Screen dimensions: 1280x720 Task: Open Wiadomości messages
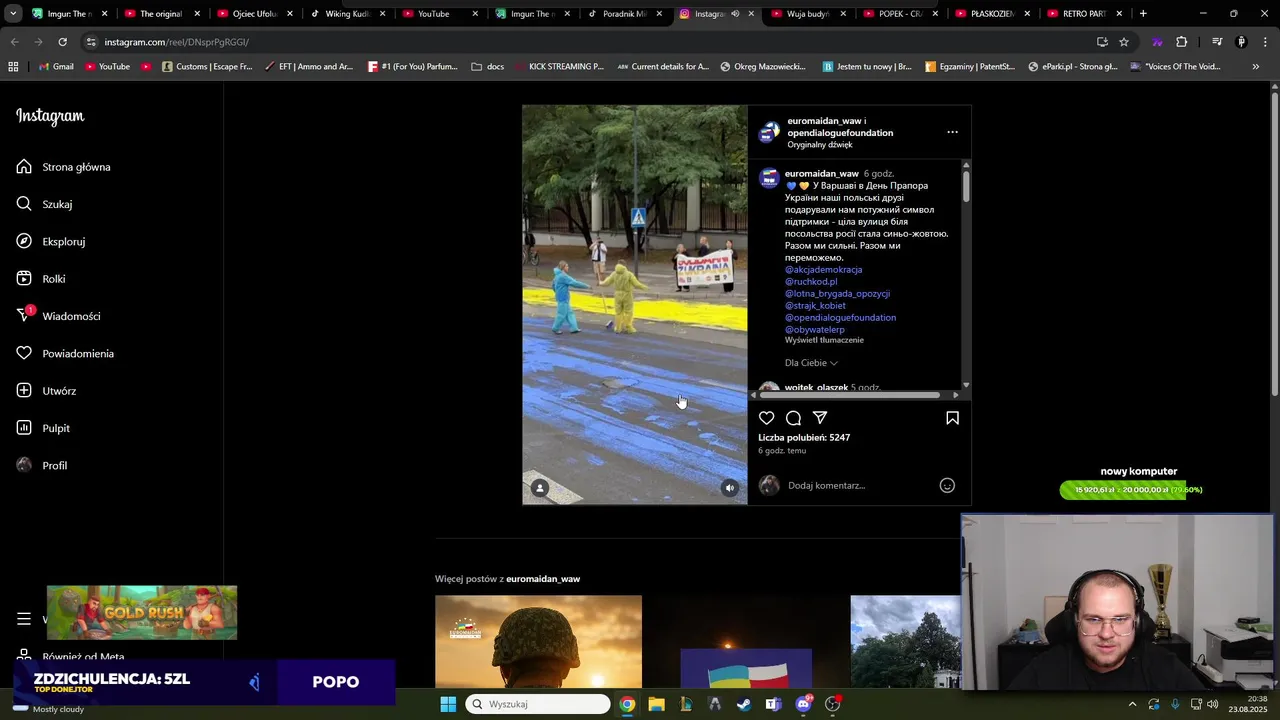coord(59,316)
